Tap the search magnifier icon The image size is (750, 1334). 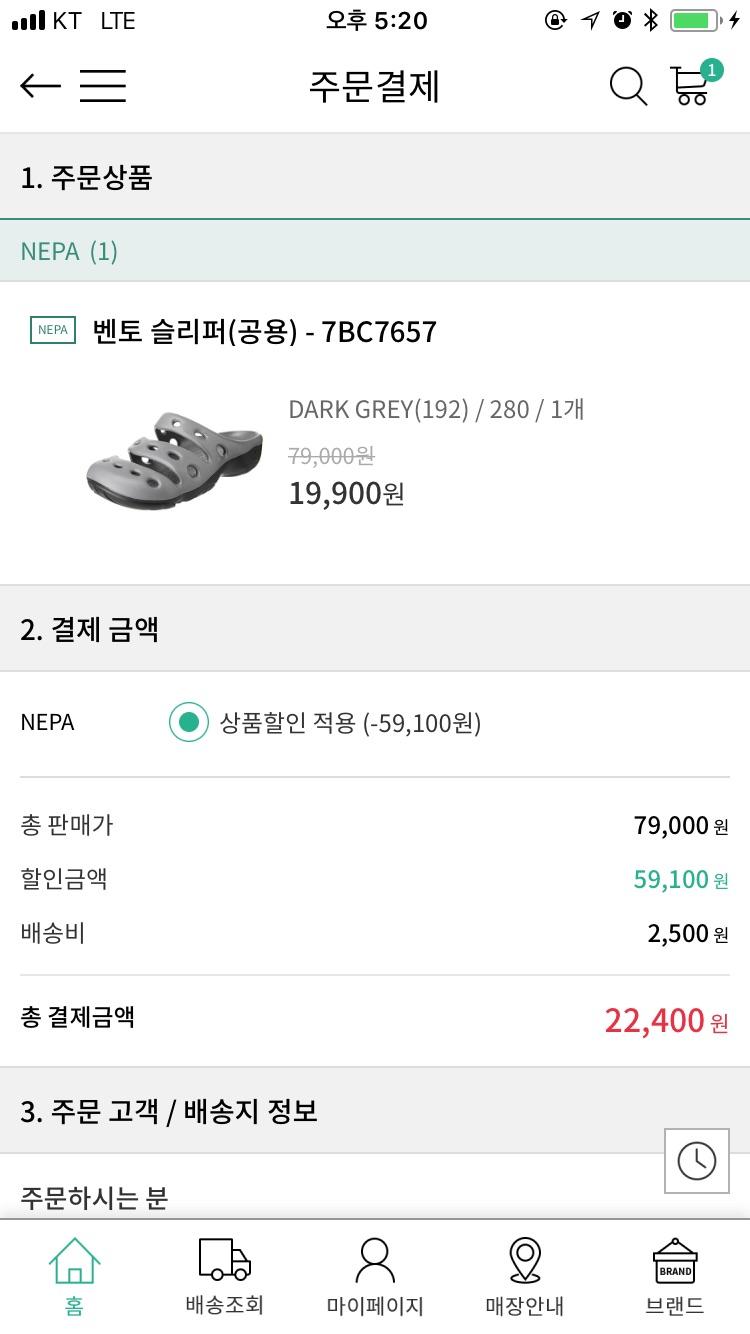coord(628,87)
